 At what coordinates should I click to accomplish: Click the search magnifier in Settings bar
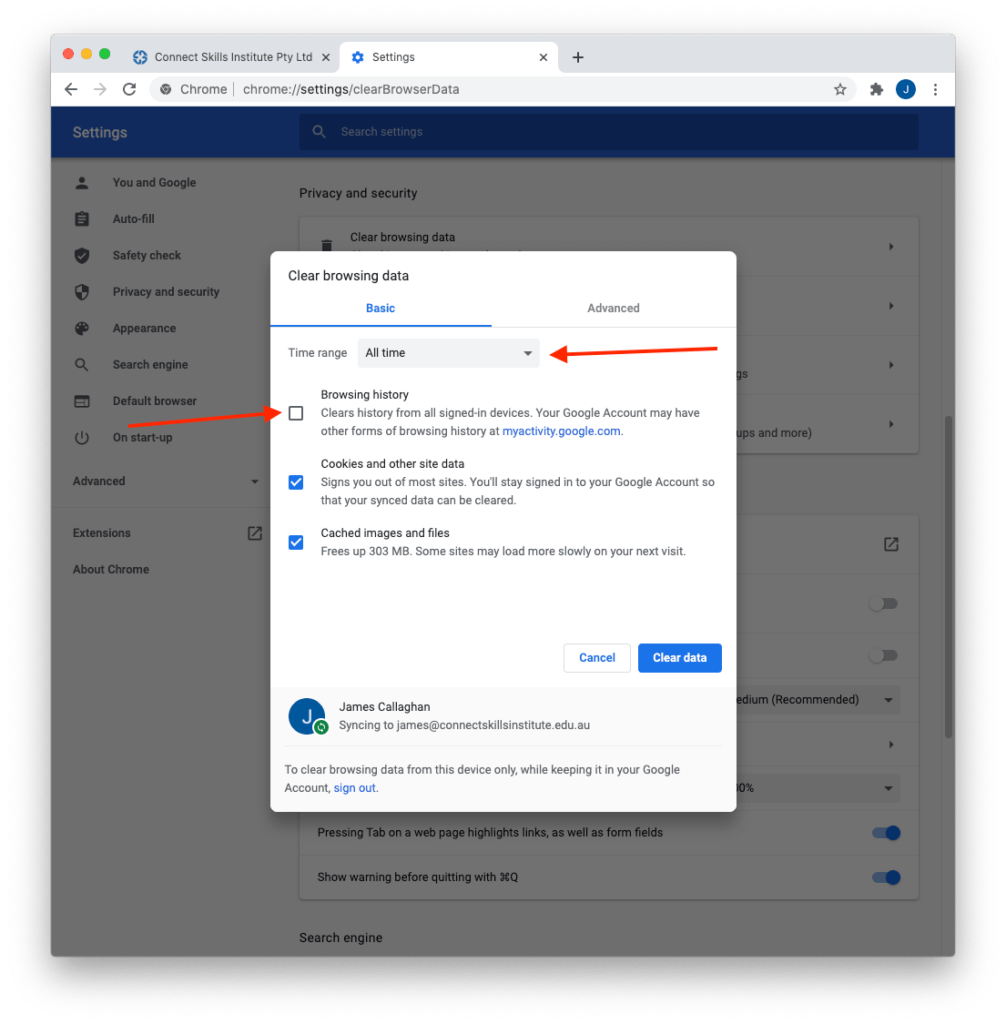tap(319, 132)
